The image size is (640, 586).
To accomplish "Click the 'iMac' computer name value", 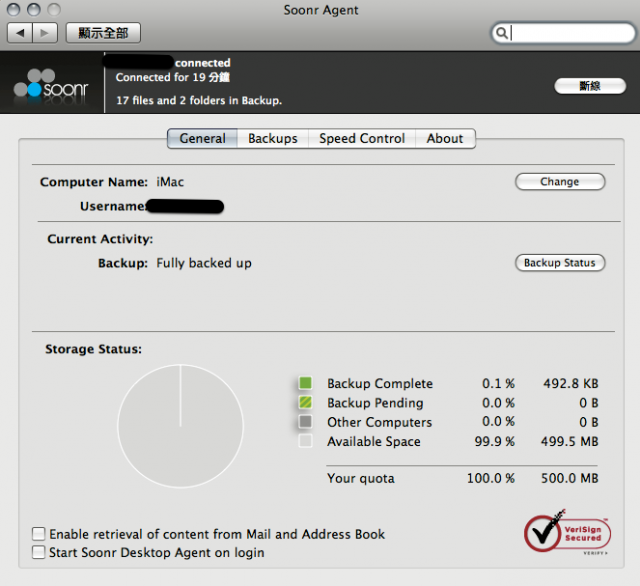I will [170, 182].
